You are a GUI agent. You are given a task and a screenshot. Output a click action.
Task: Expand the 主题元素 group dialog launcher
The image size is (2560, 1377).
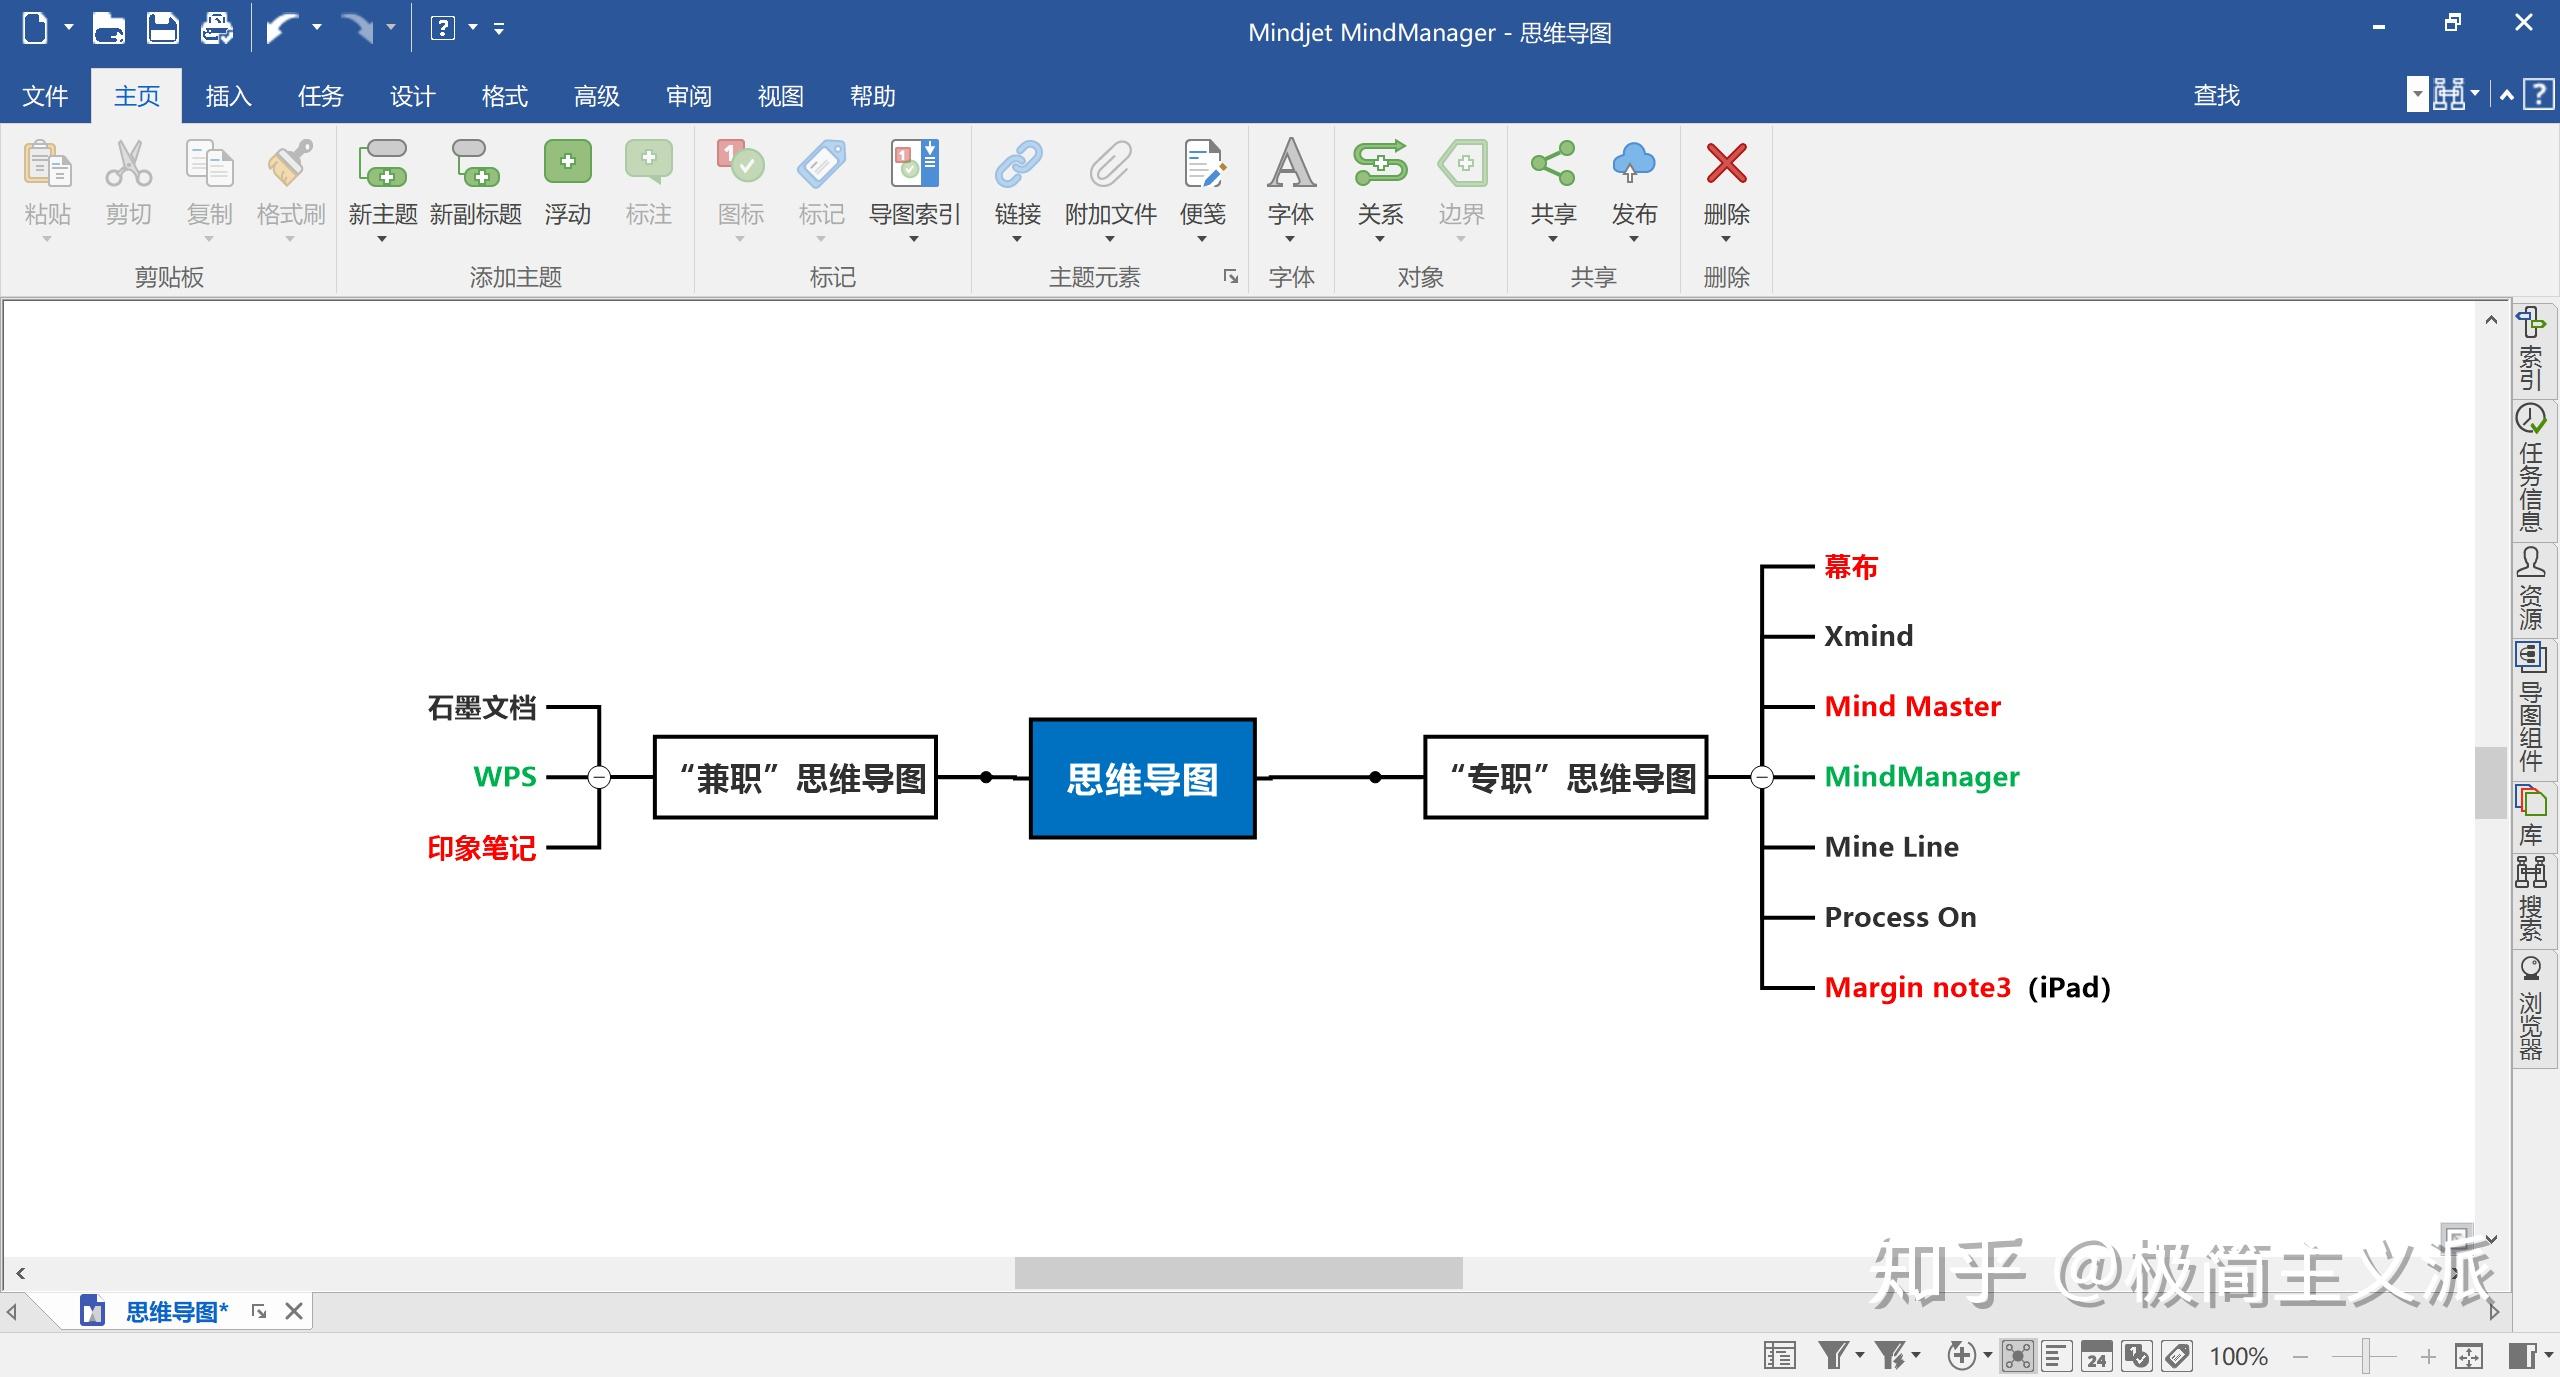(1230, 277)
